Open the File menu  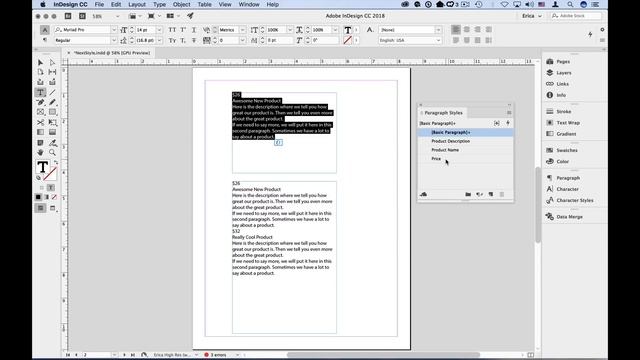point(99,4)
